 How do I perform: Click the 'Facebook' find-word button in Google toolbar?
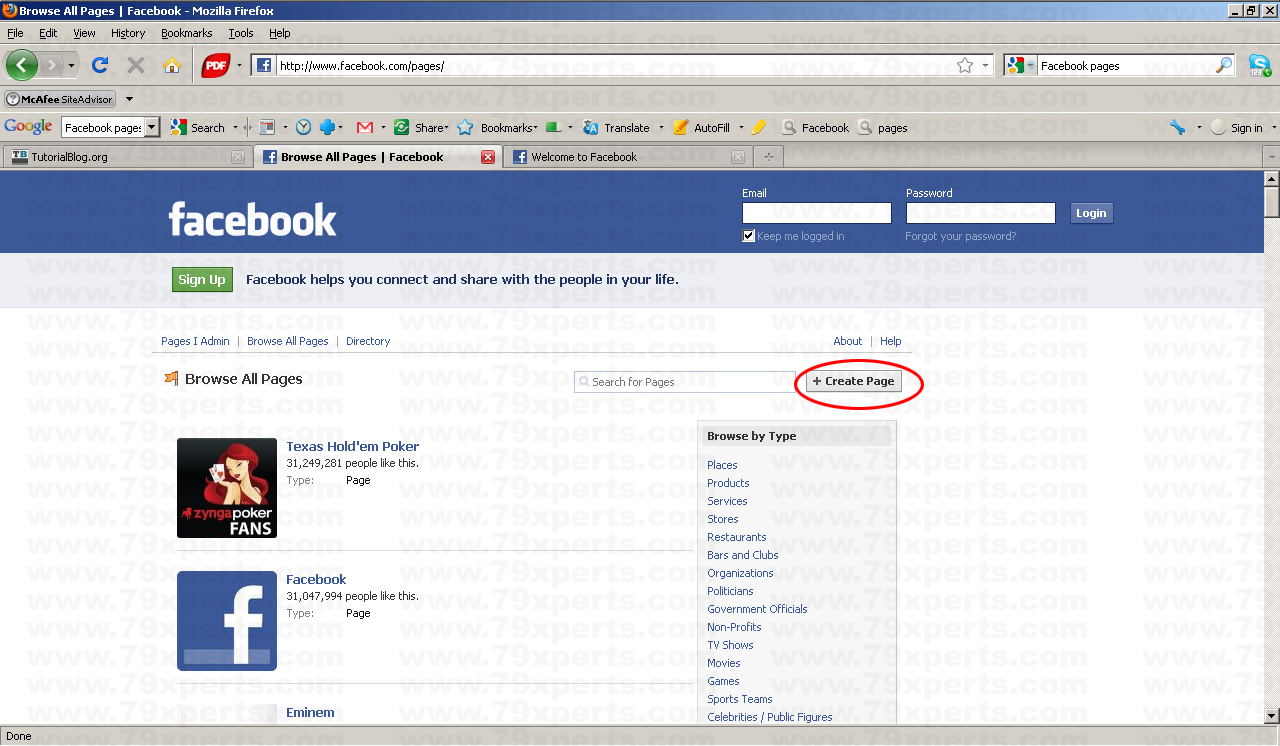point(815,127)
